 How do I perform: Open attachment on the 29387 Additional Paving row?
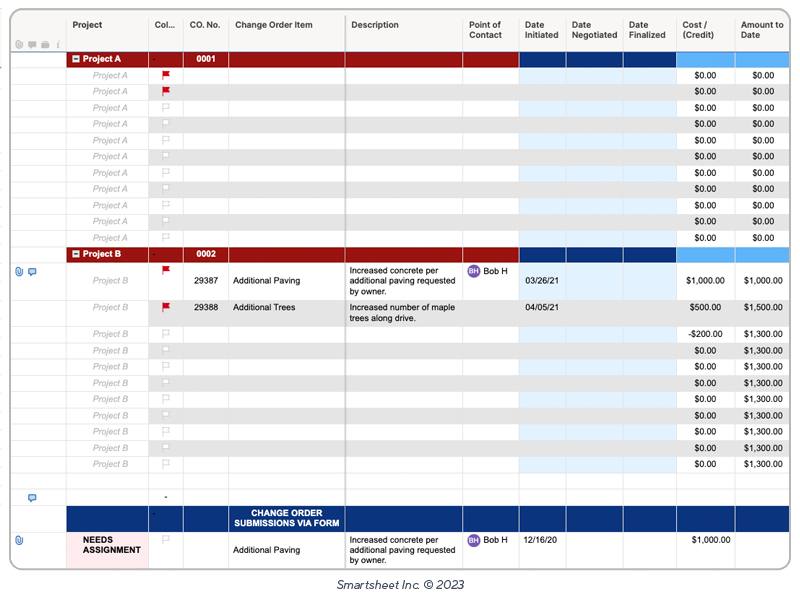point(19,272)
